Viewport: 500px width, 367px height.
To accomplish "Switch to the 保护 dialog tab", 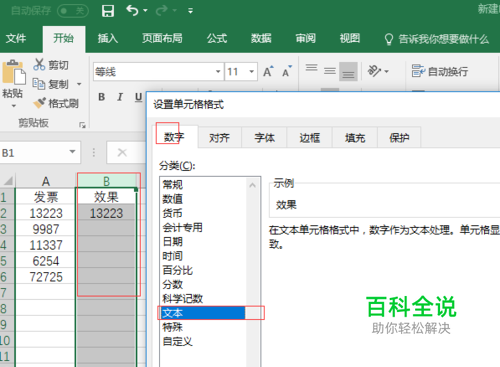I will pos(399,137).
